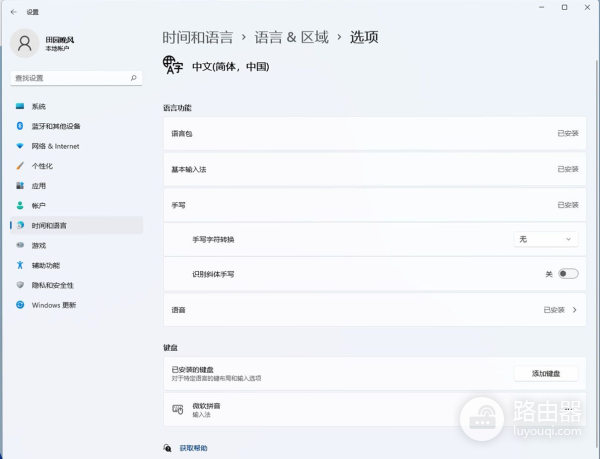Select the 个性化 paintbrush icon

(20, 166)
